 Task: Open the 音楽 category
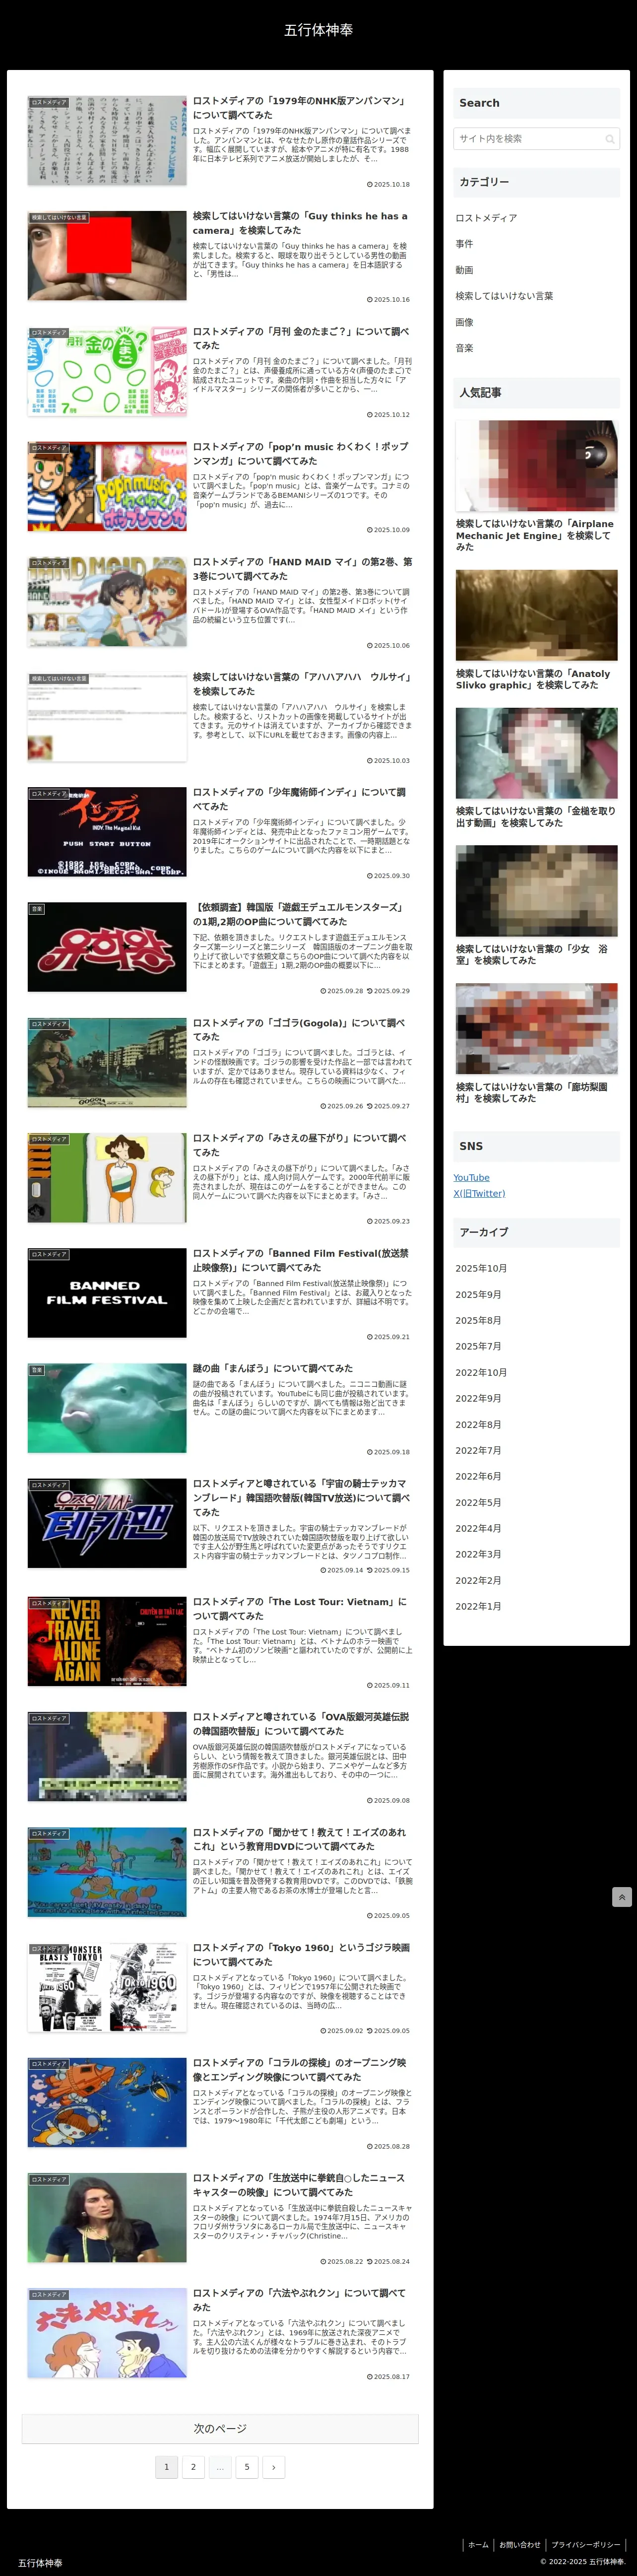(x=464, y=348)
